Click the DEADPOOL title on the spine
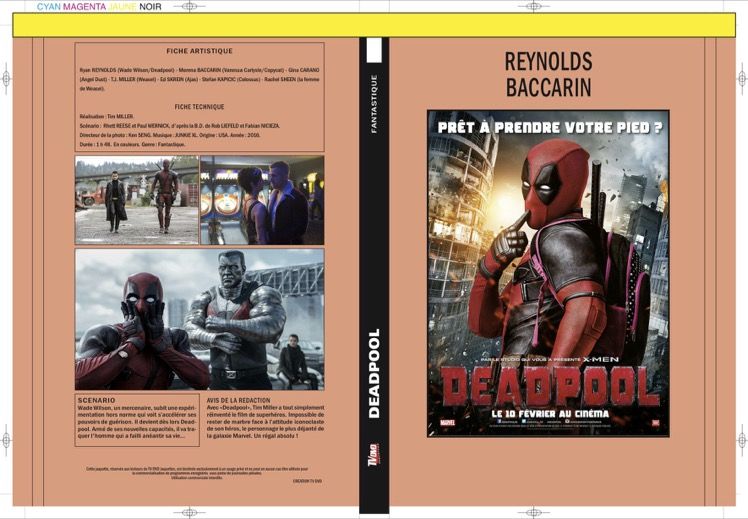This screenshot has height=519, width=748. click(x=374, y=373)
